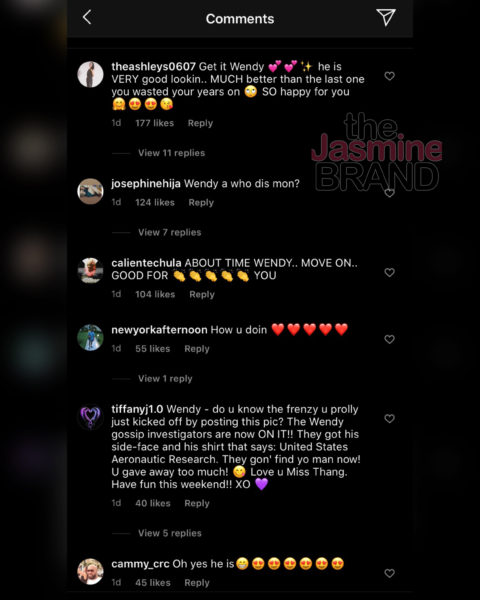The image size is (480, 600).
Task: Show View 1 reply under newyorkafternoon
Action: pyautogui.click(x=165, y=378)
